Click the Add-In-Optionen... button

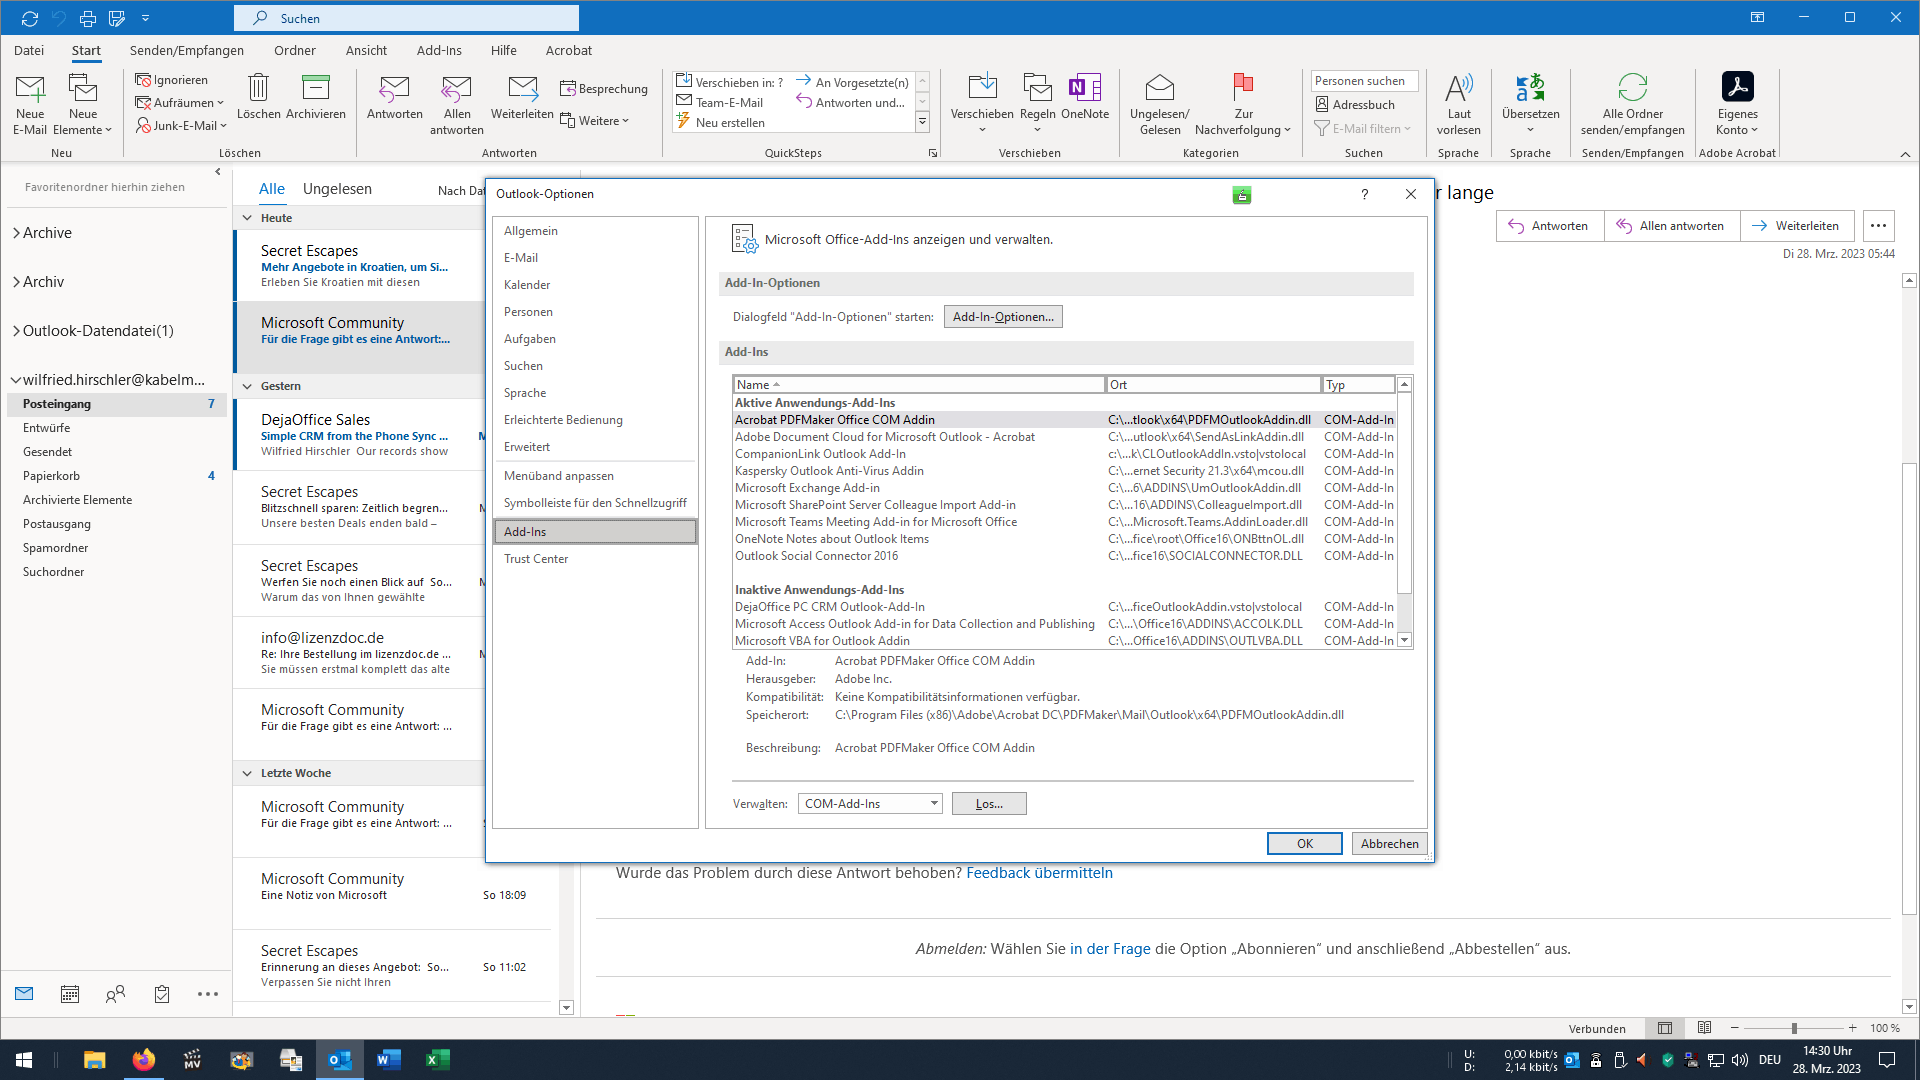tap(1003, 317)
